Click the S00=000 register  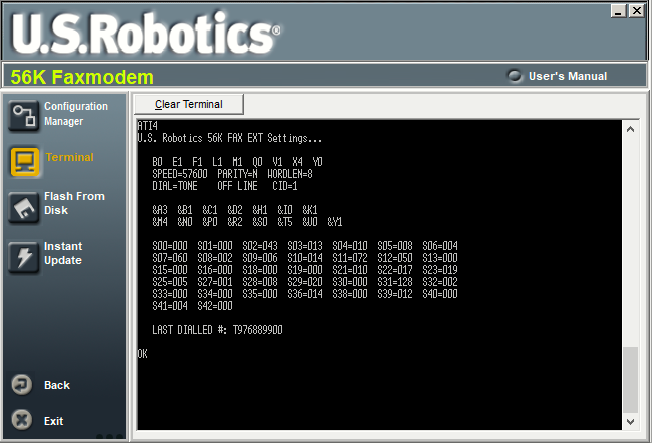tap(170, 246)
